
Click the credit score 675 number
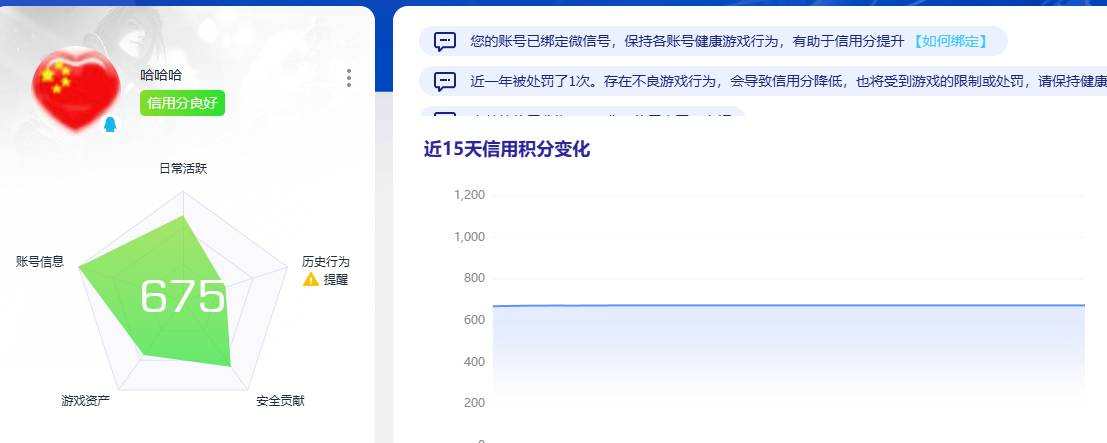tap(183, 296)
